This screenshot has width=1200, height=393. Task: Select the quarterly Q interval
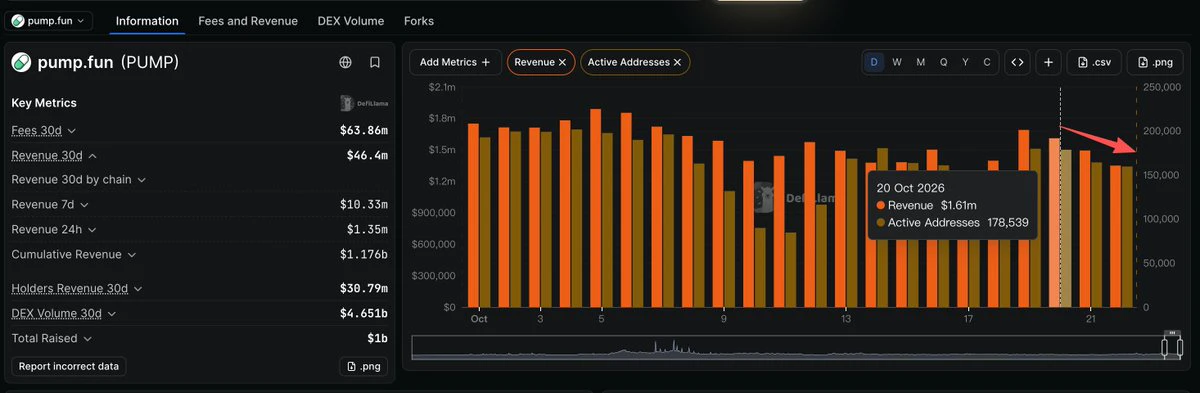(x=943, y=62)
